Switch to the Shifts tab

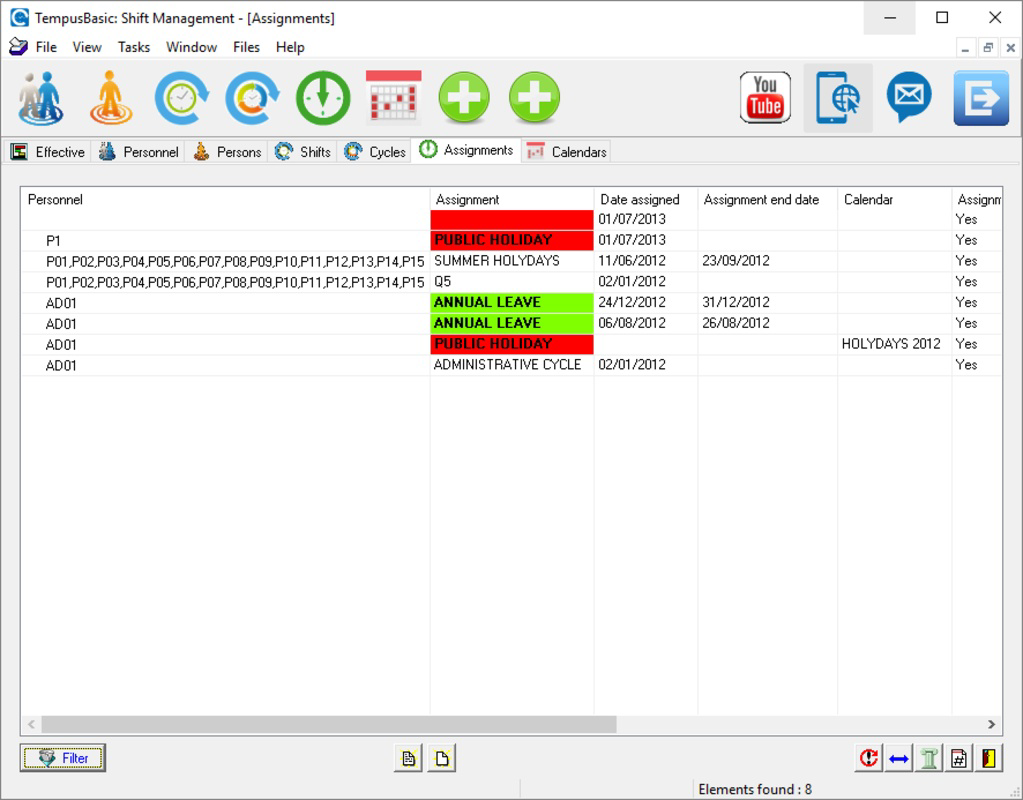tap(302, 152)
